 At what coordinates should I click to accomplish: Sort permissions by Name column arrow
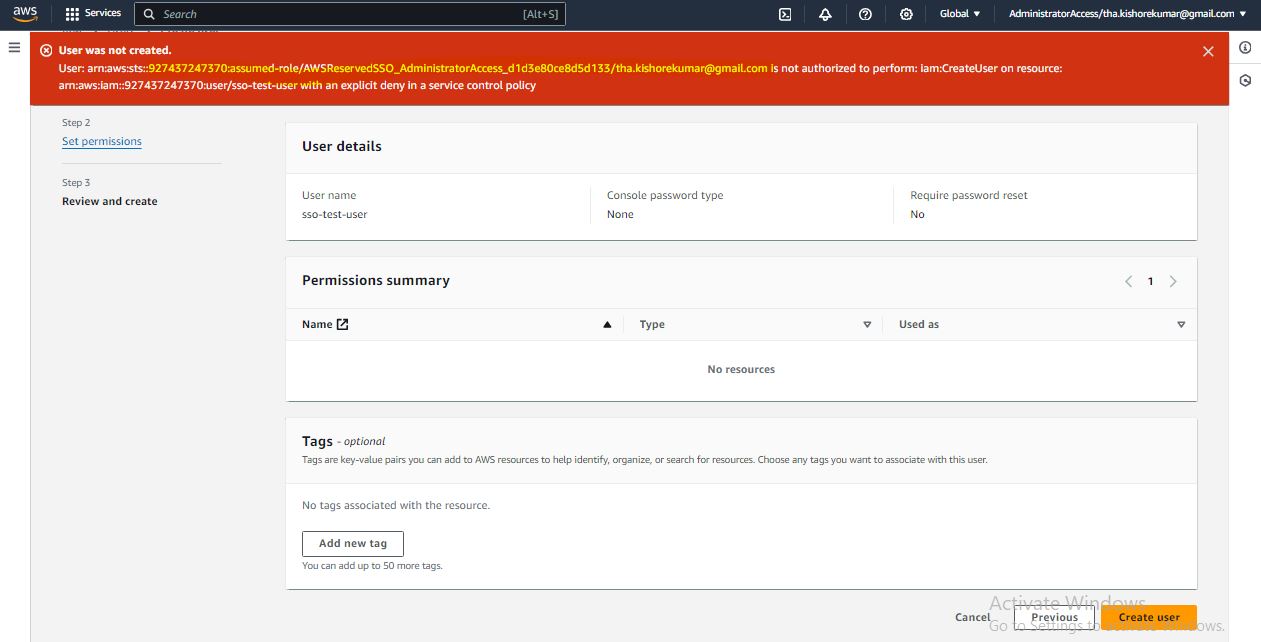tap(607, 325)
